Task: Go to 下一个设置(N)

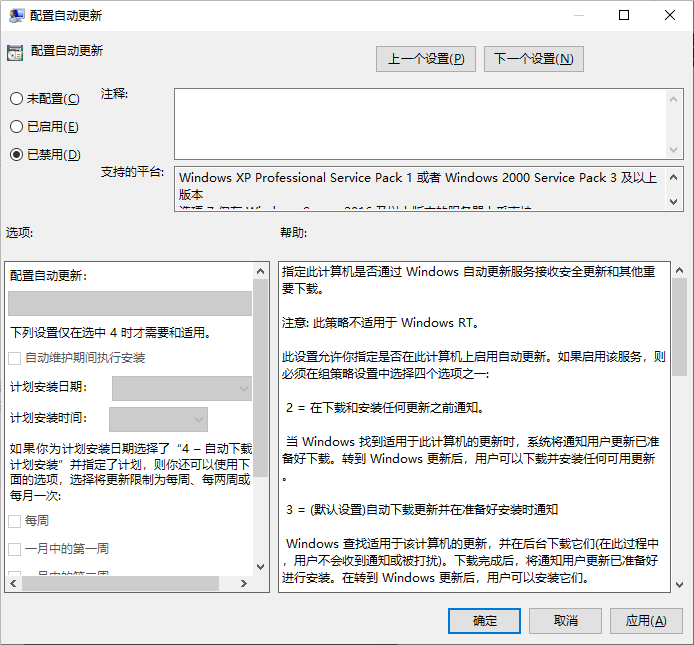Action: point(534,59)
